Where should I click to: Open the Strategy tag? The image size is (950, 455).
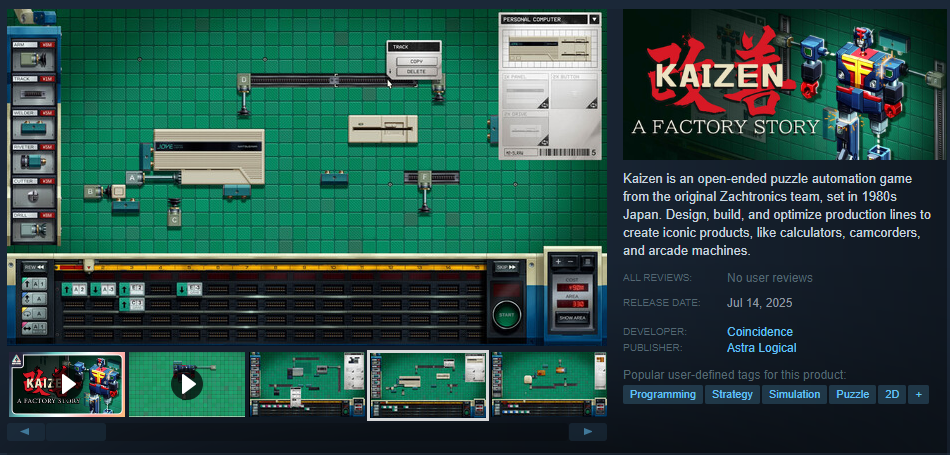[732, 394]
